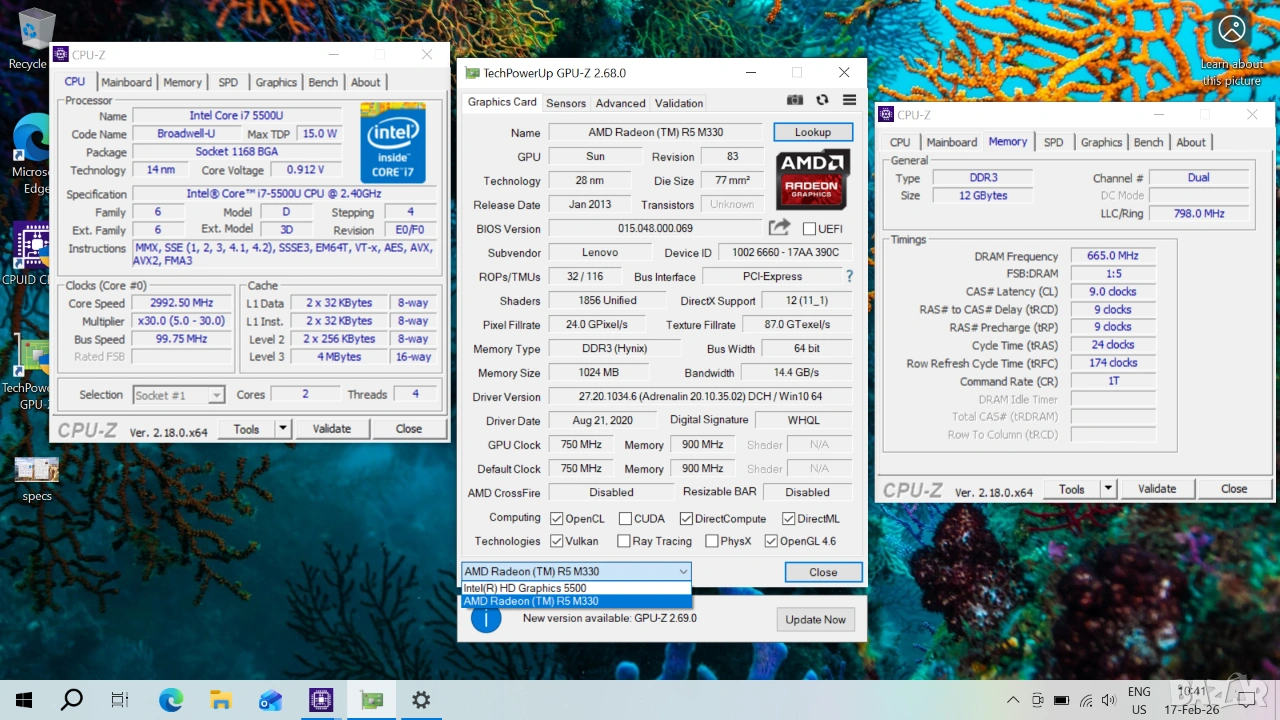Click GPU-Z icon in the taskbar

371,700
